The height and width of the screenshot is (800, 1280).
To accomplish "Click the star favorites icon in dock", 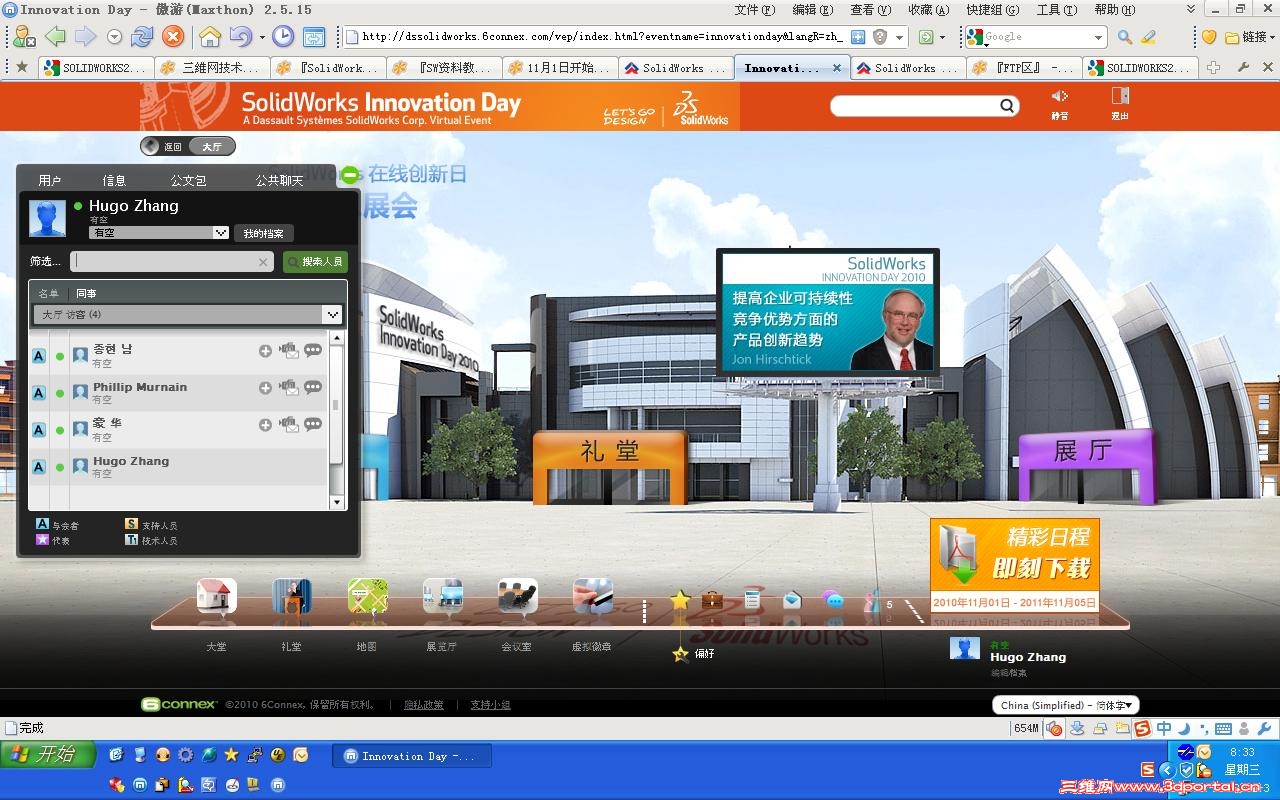I will coord(680,600).
